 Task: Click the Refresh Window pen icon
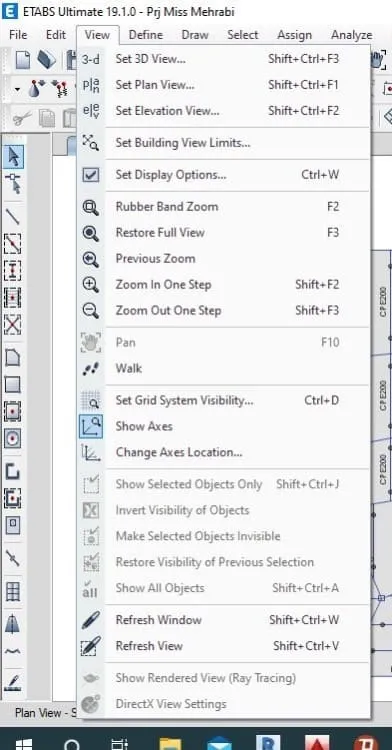pyautogui.click(x=90, y=620)
